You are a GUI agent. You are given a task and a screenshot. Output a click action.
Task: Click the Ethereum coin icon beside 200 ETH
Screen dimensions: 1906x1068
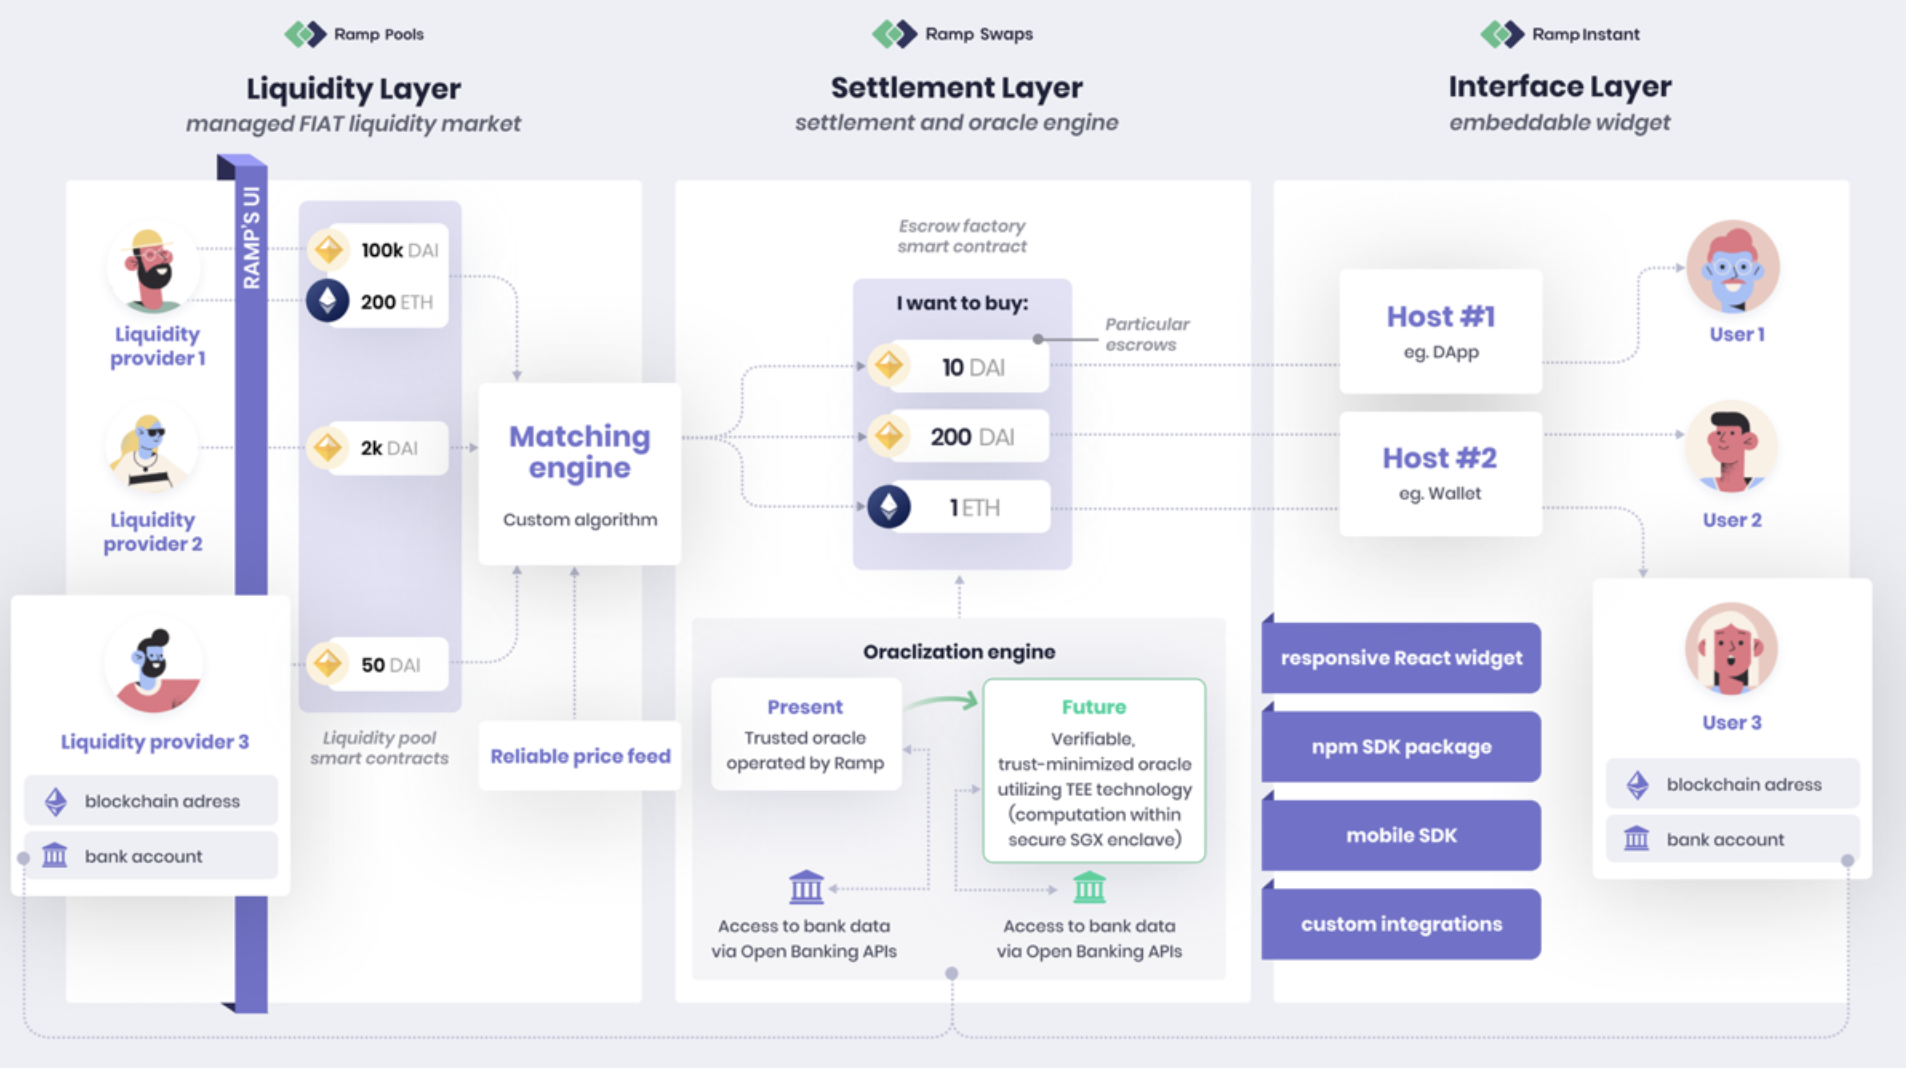tap(328, 301)
